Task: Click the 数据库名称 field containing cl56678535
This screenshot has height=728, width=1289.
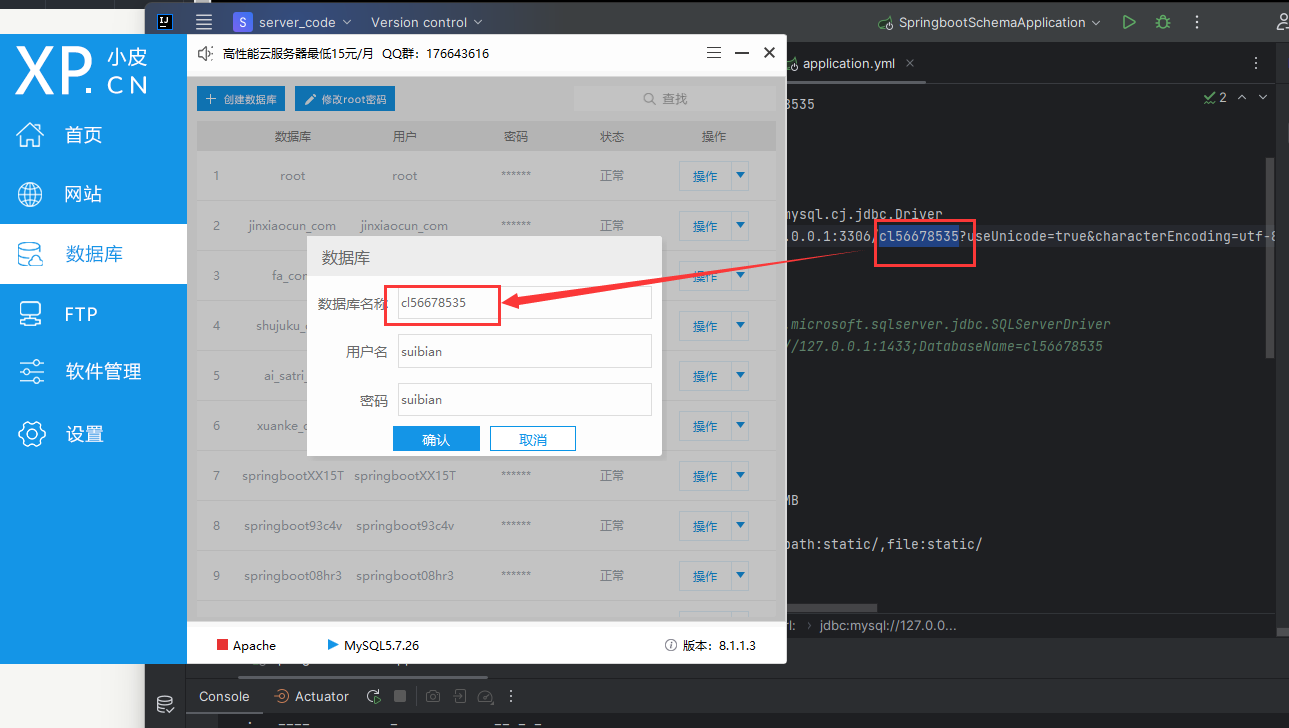Action: point(525,302)
